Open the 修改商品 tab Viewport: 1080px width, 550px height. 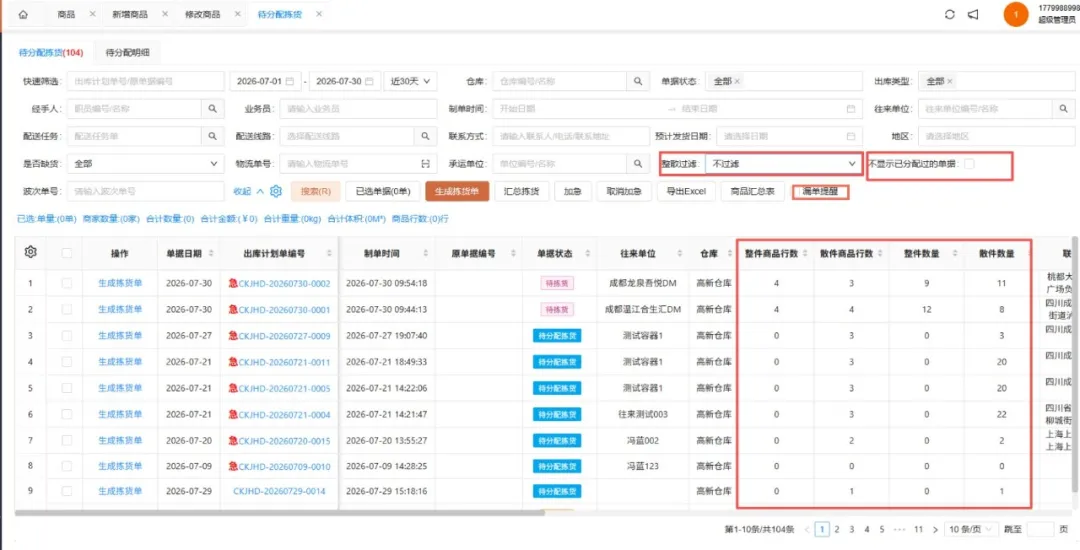click(x=203, y=14)
